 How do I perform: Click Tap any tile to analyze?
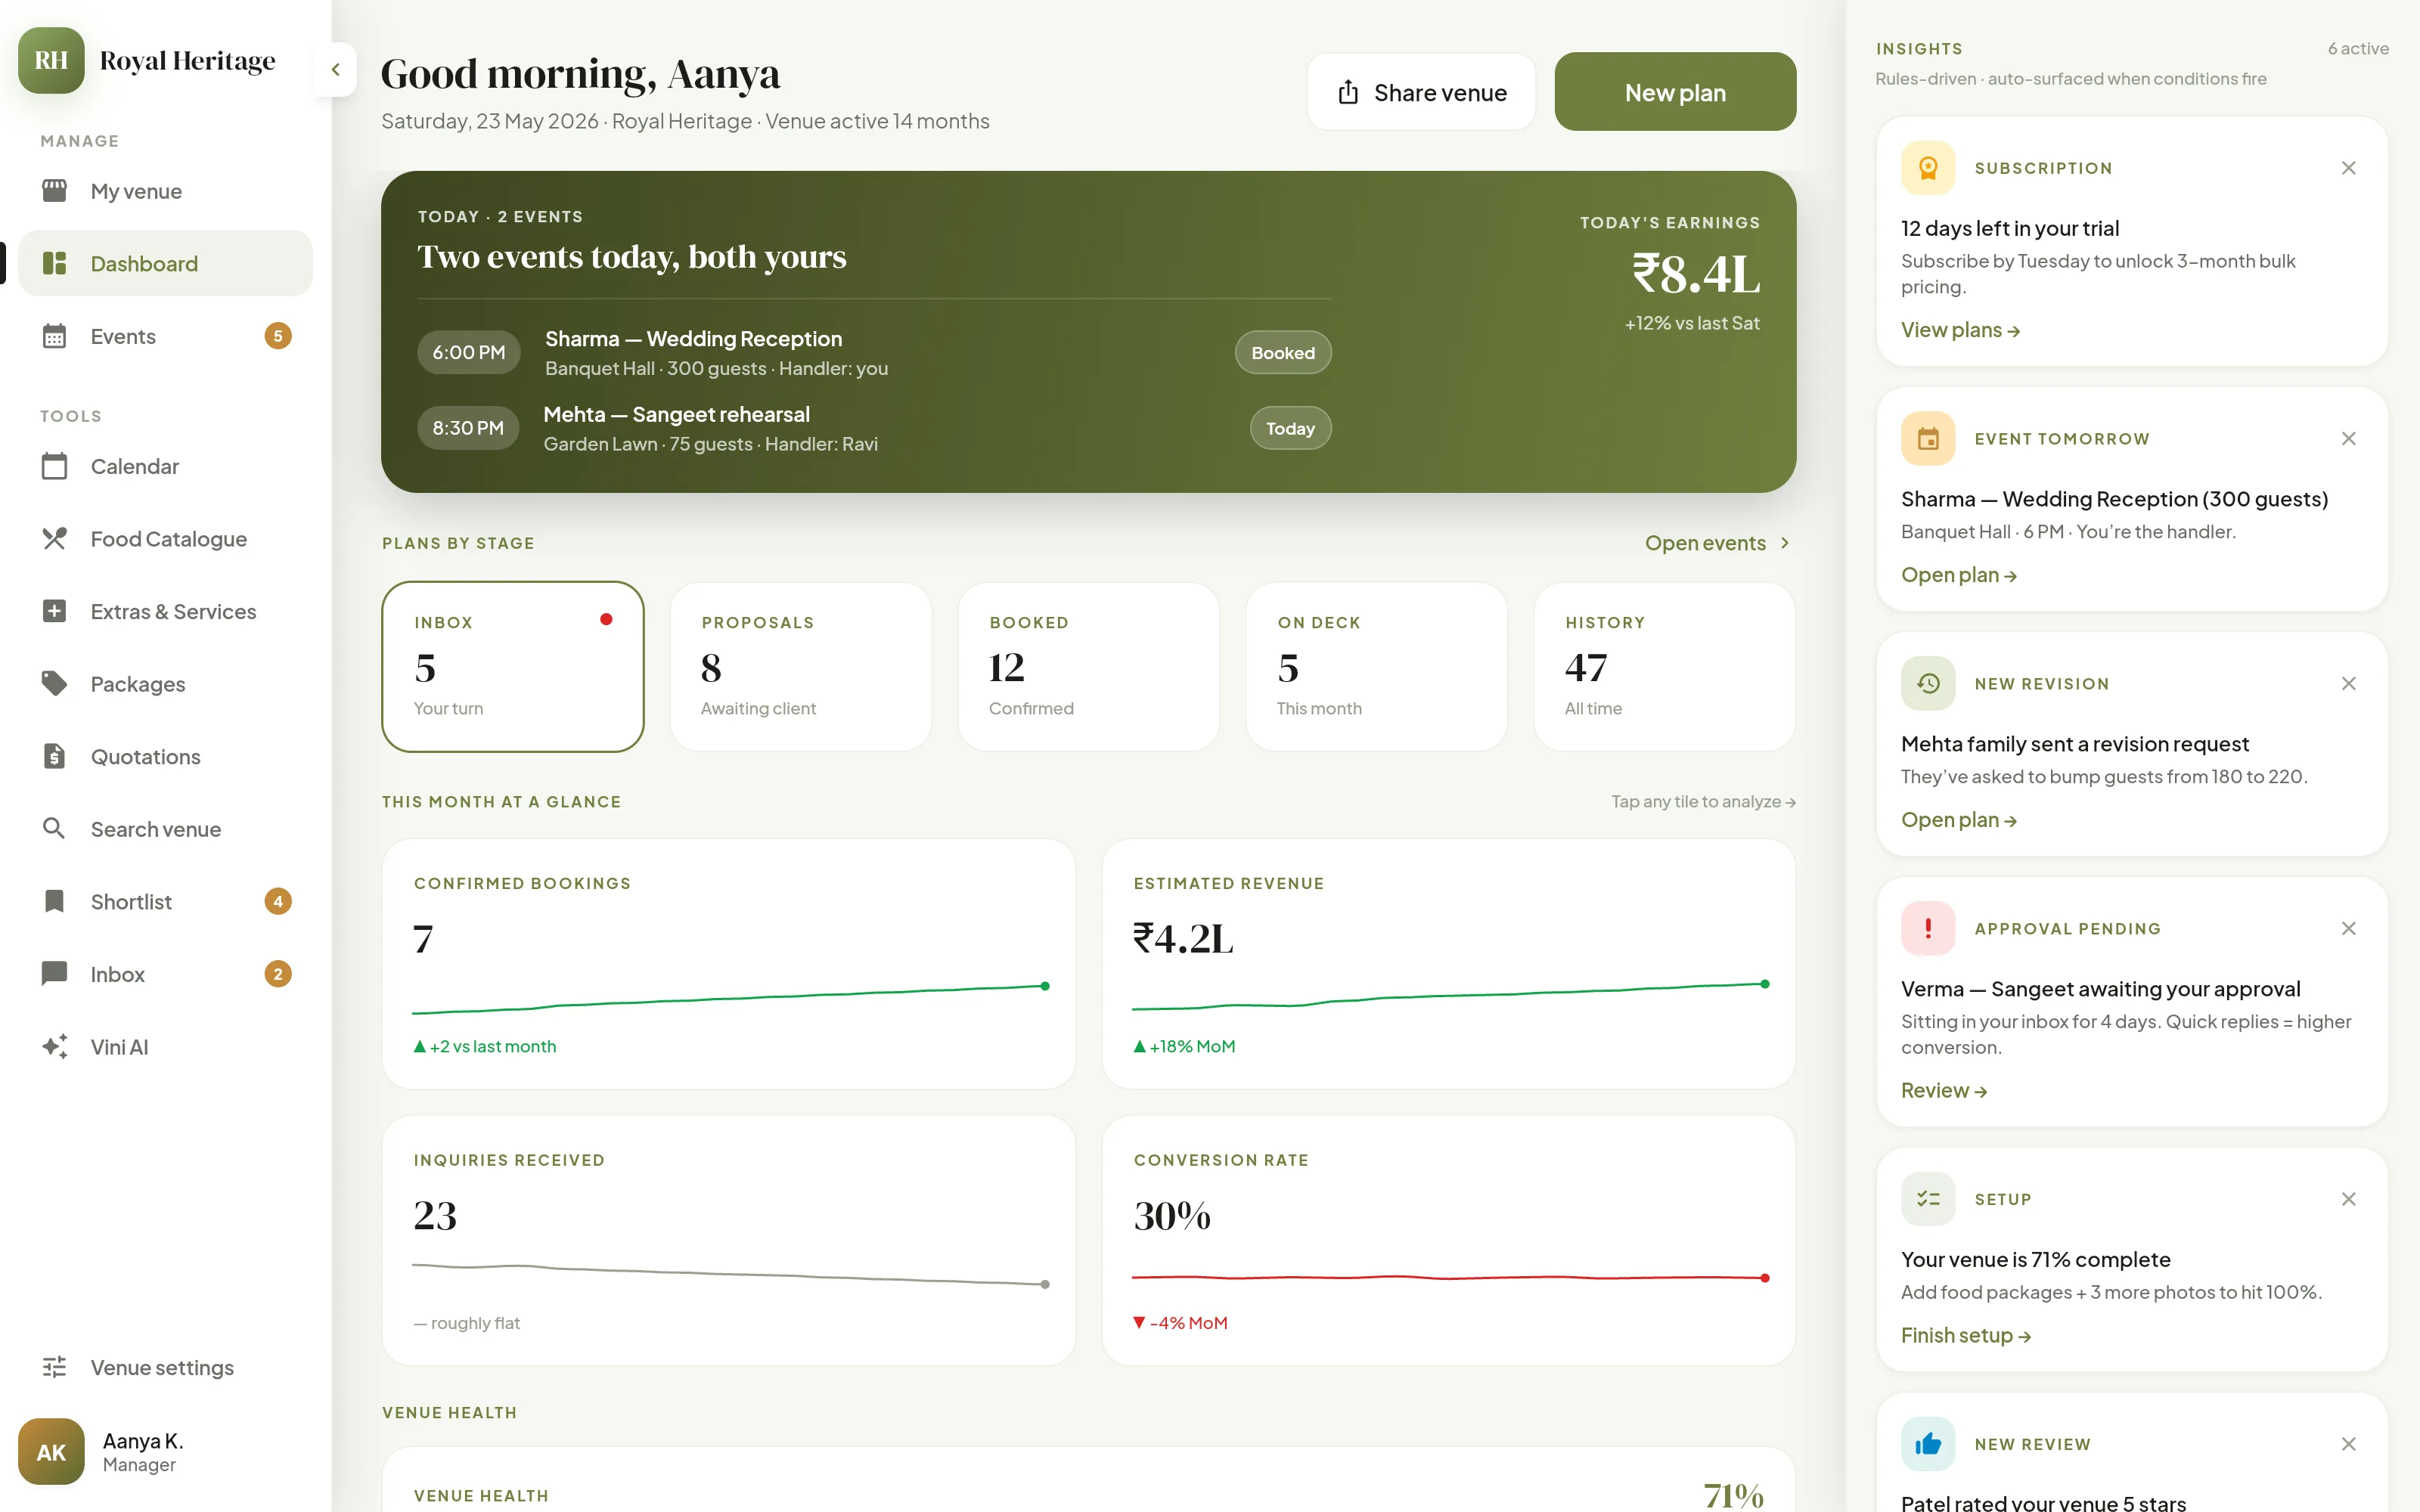click(x=1703, y=802)
